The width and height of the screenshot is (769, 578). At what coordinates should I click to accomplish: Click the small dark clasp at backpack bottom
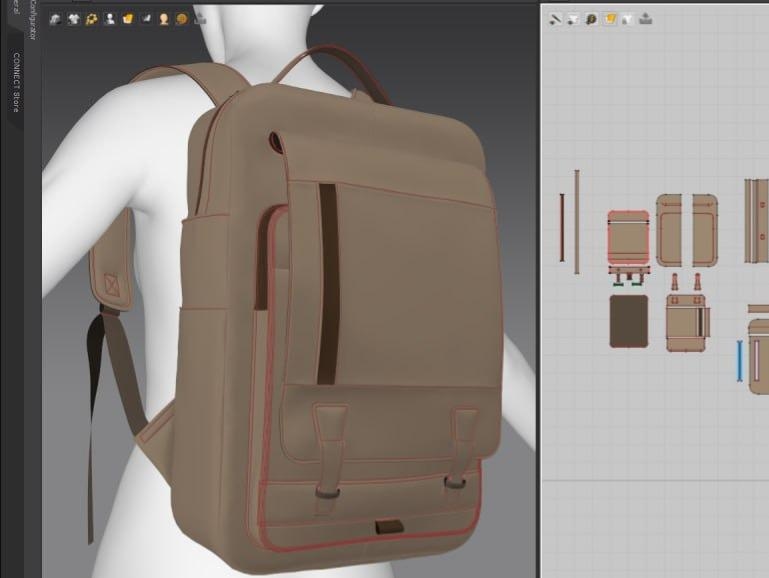coord(388,527)
